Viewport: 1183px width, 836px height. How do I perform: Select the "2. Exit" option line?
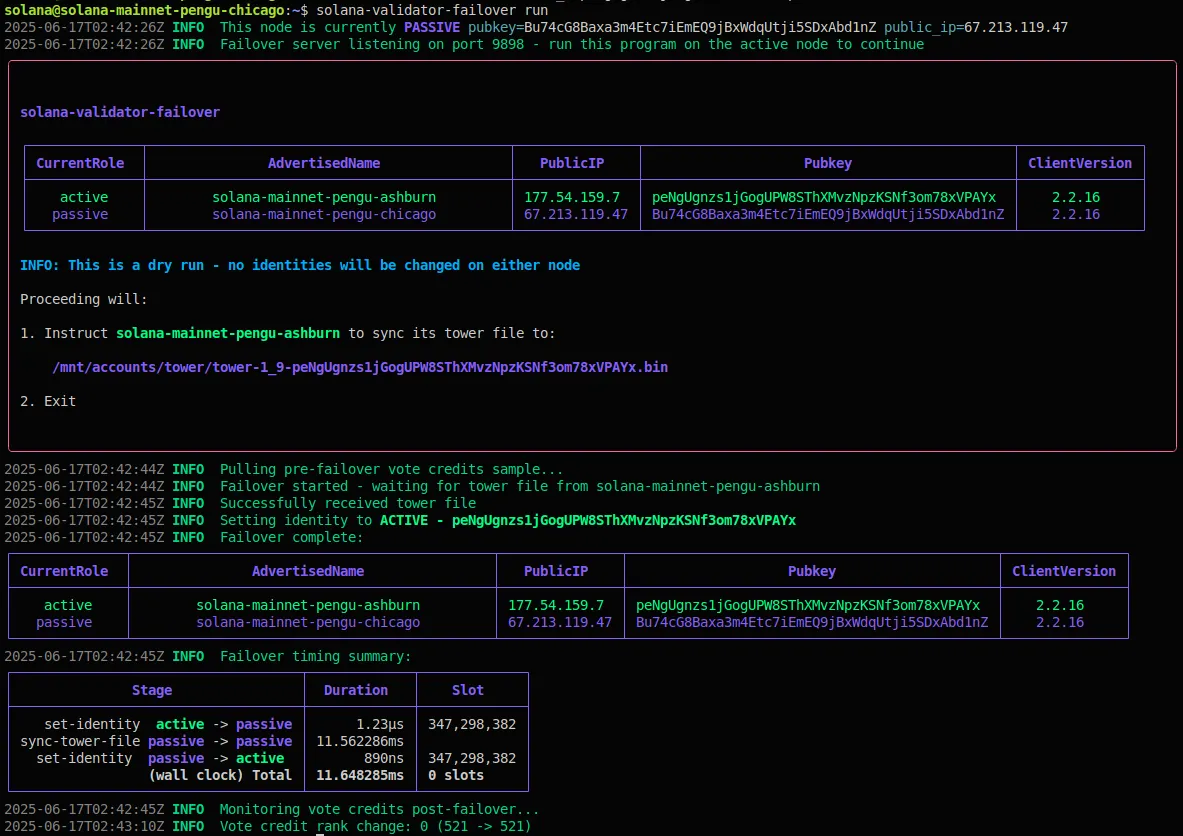[48, 401]
